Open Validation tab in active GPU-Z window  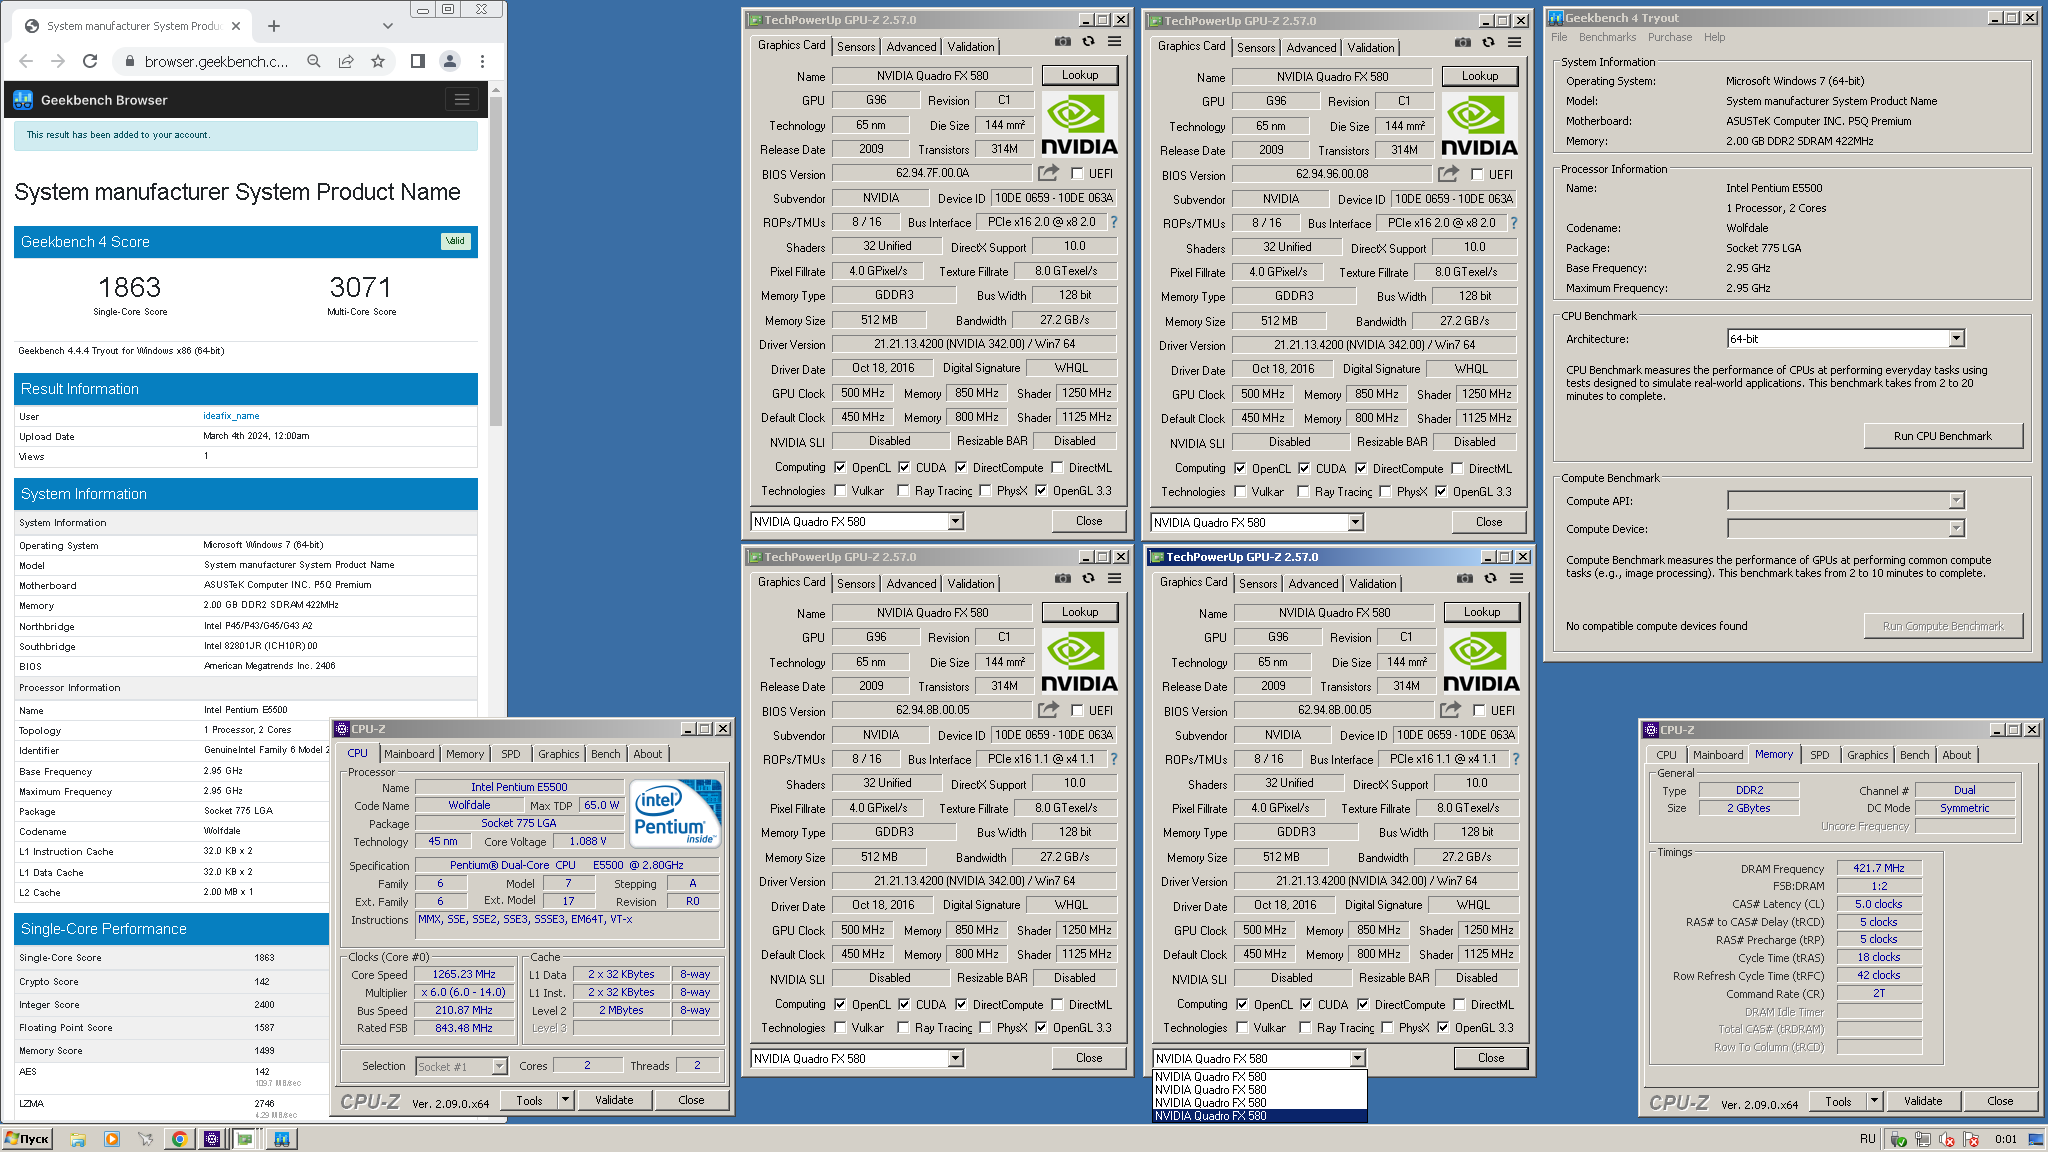coord(1373,584)
